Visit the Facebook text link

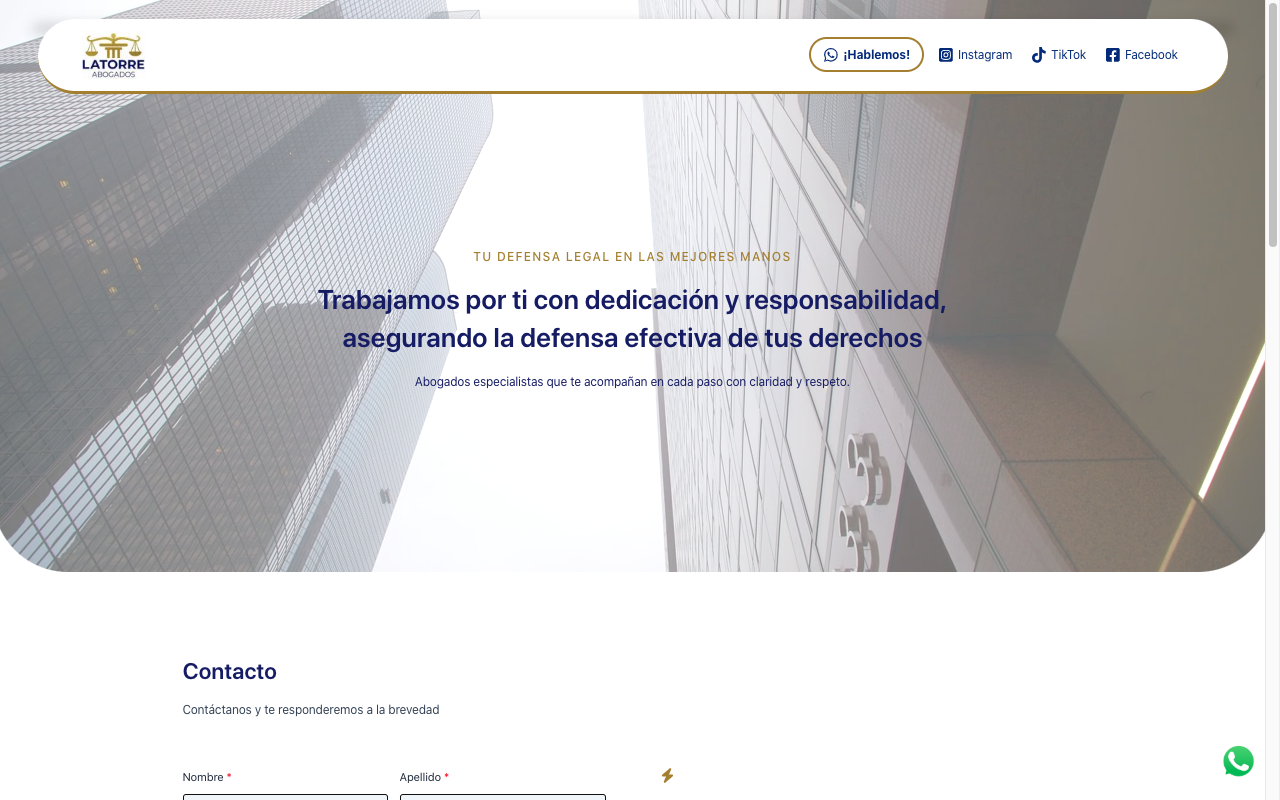(1151, 55)
